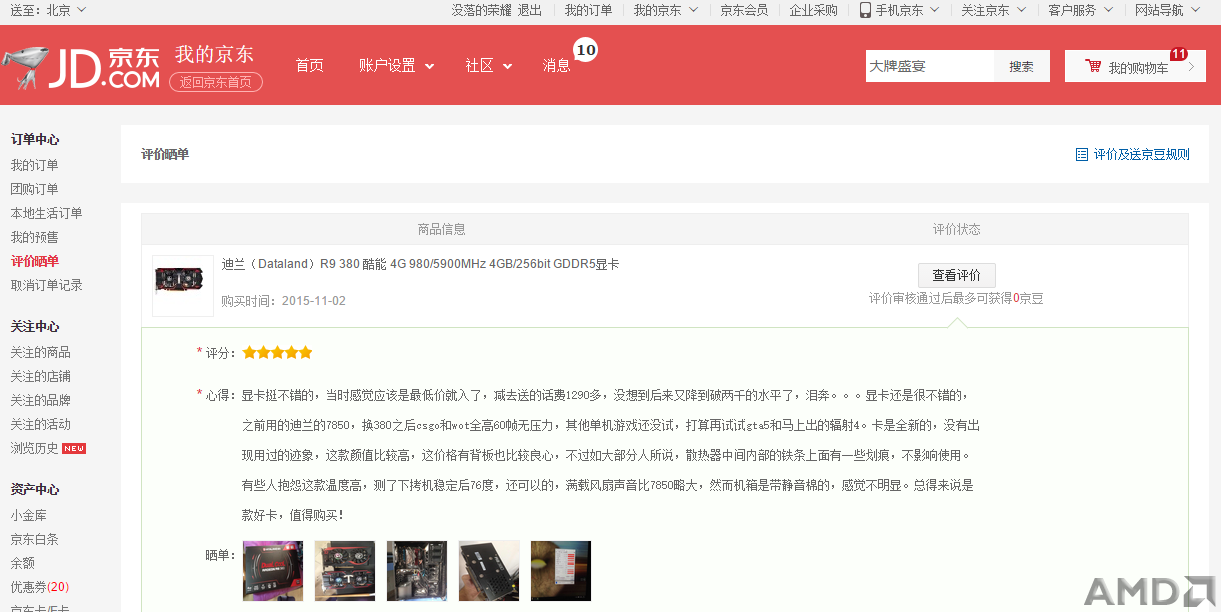Select 取消订单记录 in the sidebar
The height and width of the screenshot is (612, 1221).
pyautogui.click(x=47, y=285)
